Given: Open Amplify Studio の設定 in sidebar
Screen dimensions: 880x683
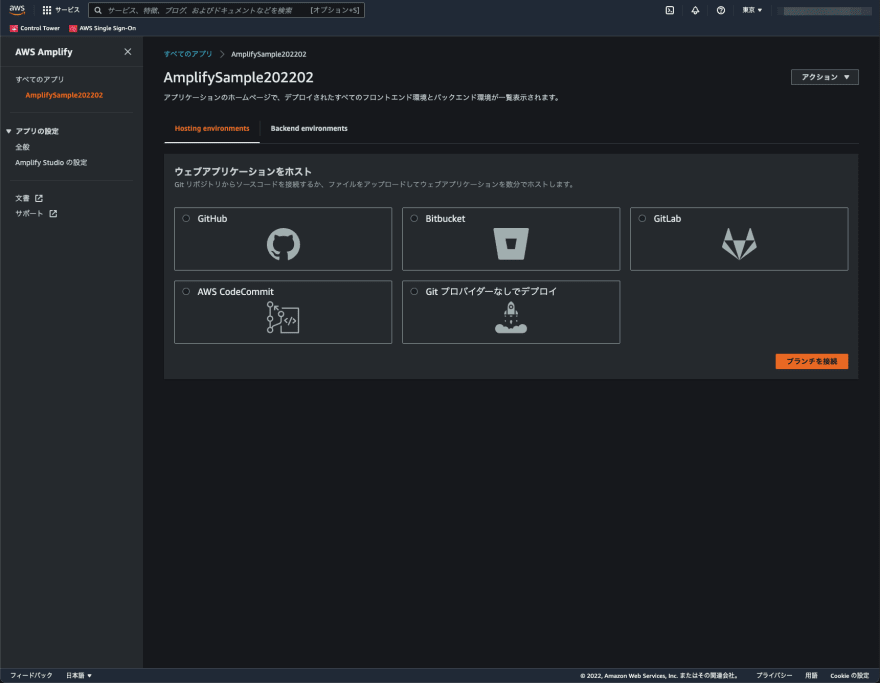Looking at the screenshot, I should (51, 163).
